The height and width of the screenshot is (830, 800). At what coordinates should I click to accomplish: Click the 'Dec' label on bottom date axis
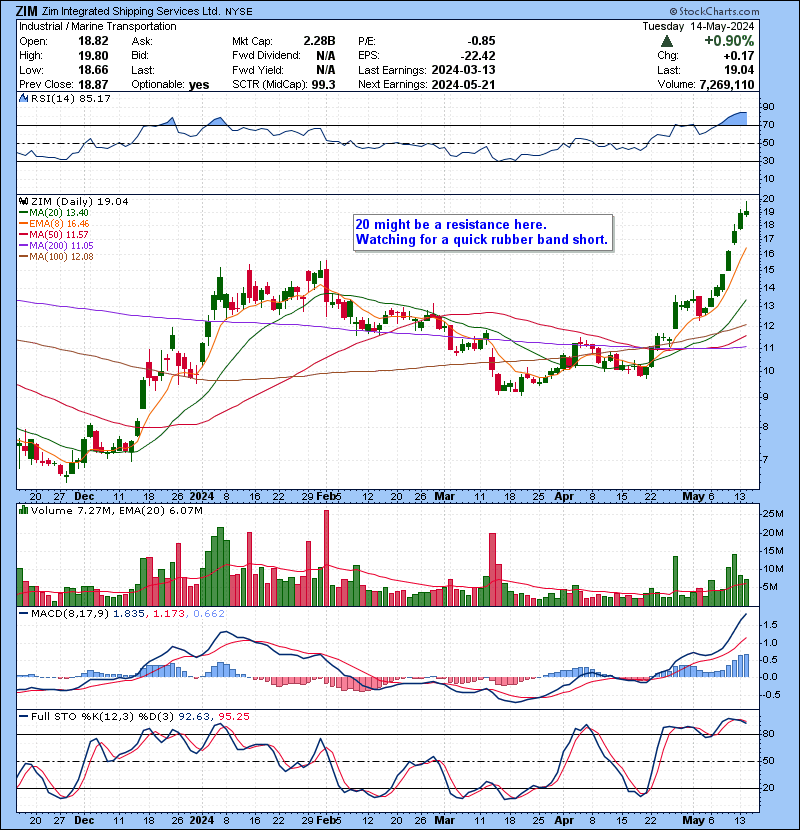pyautogui.click(x=84, y=820)
